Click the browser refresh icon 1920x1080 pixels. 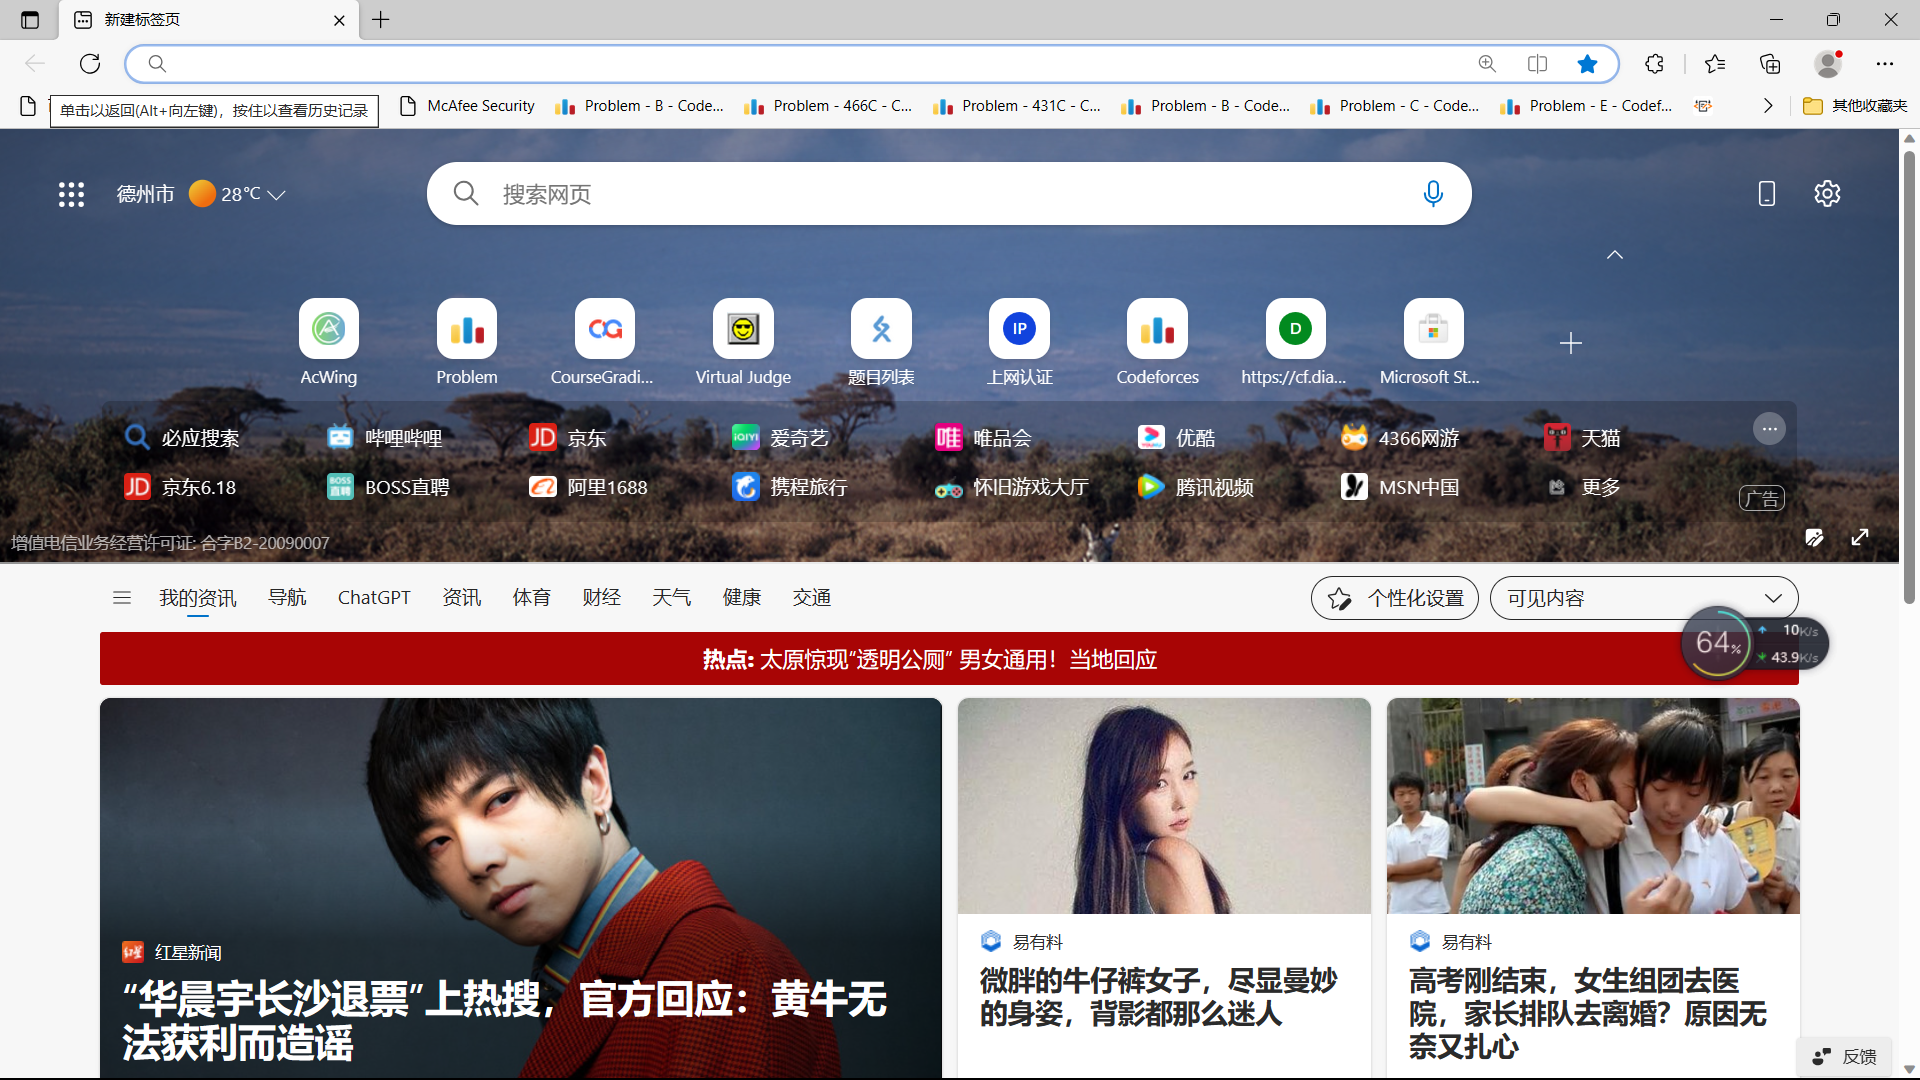click(x=90, y=64)
